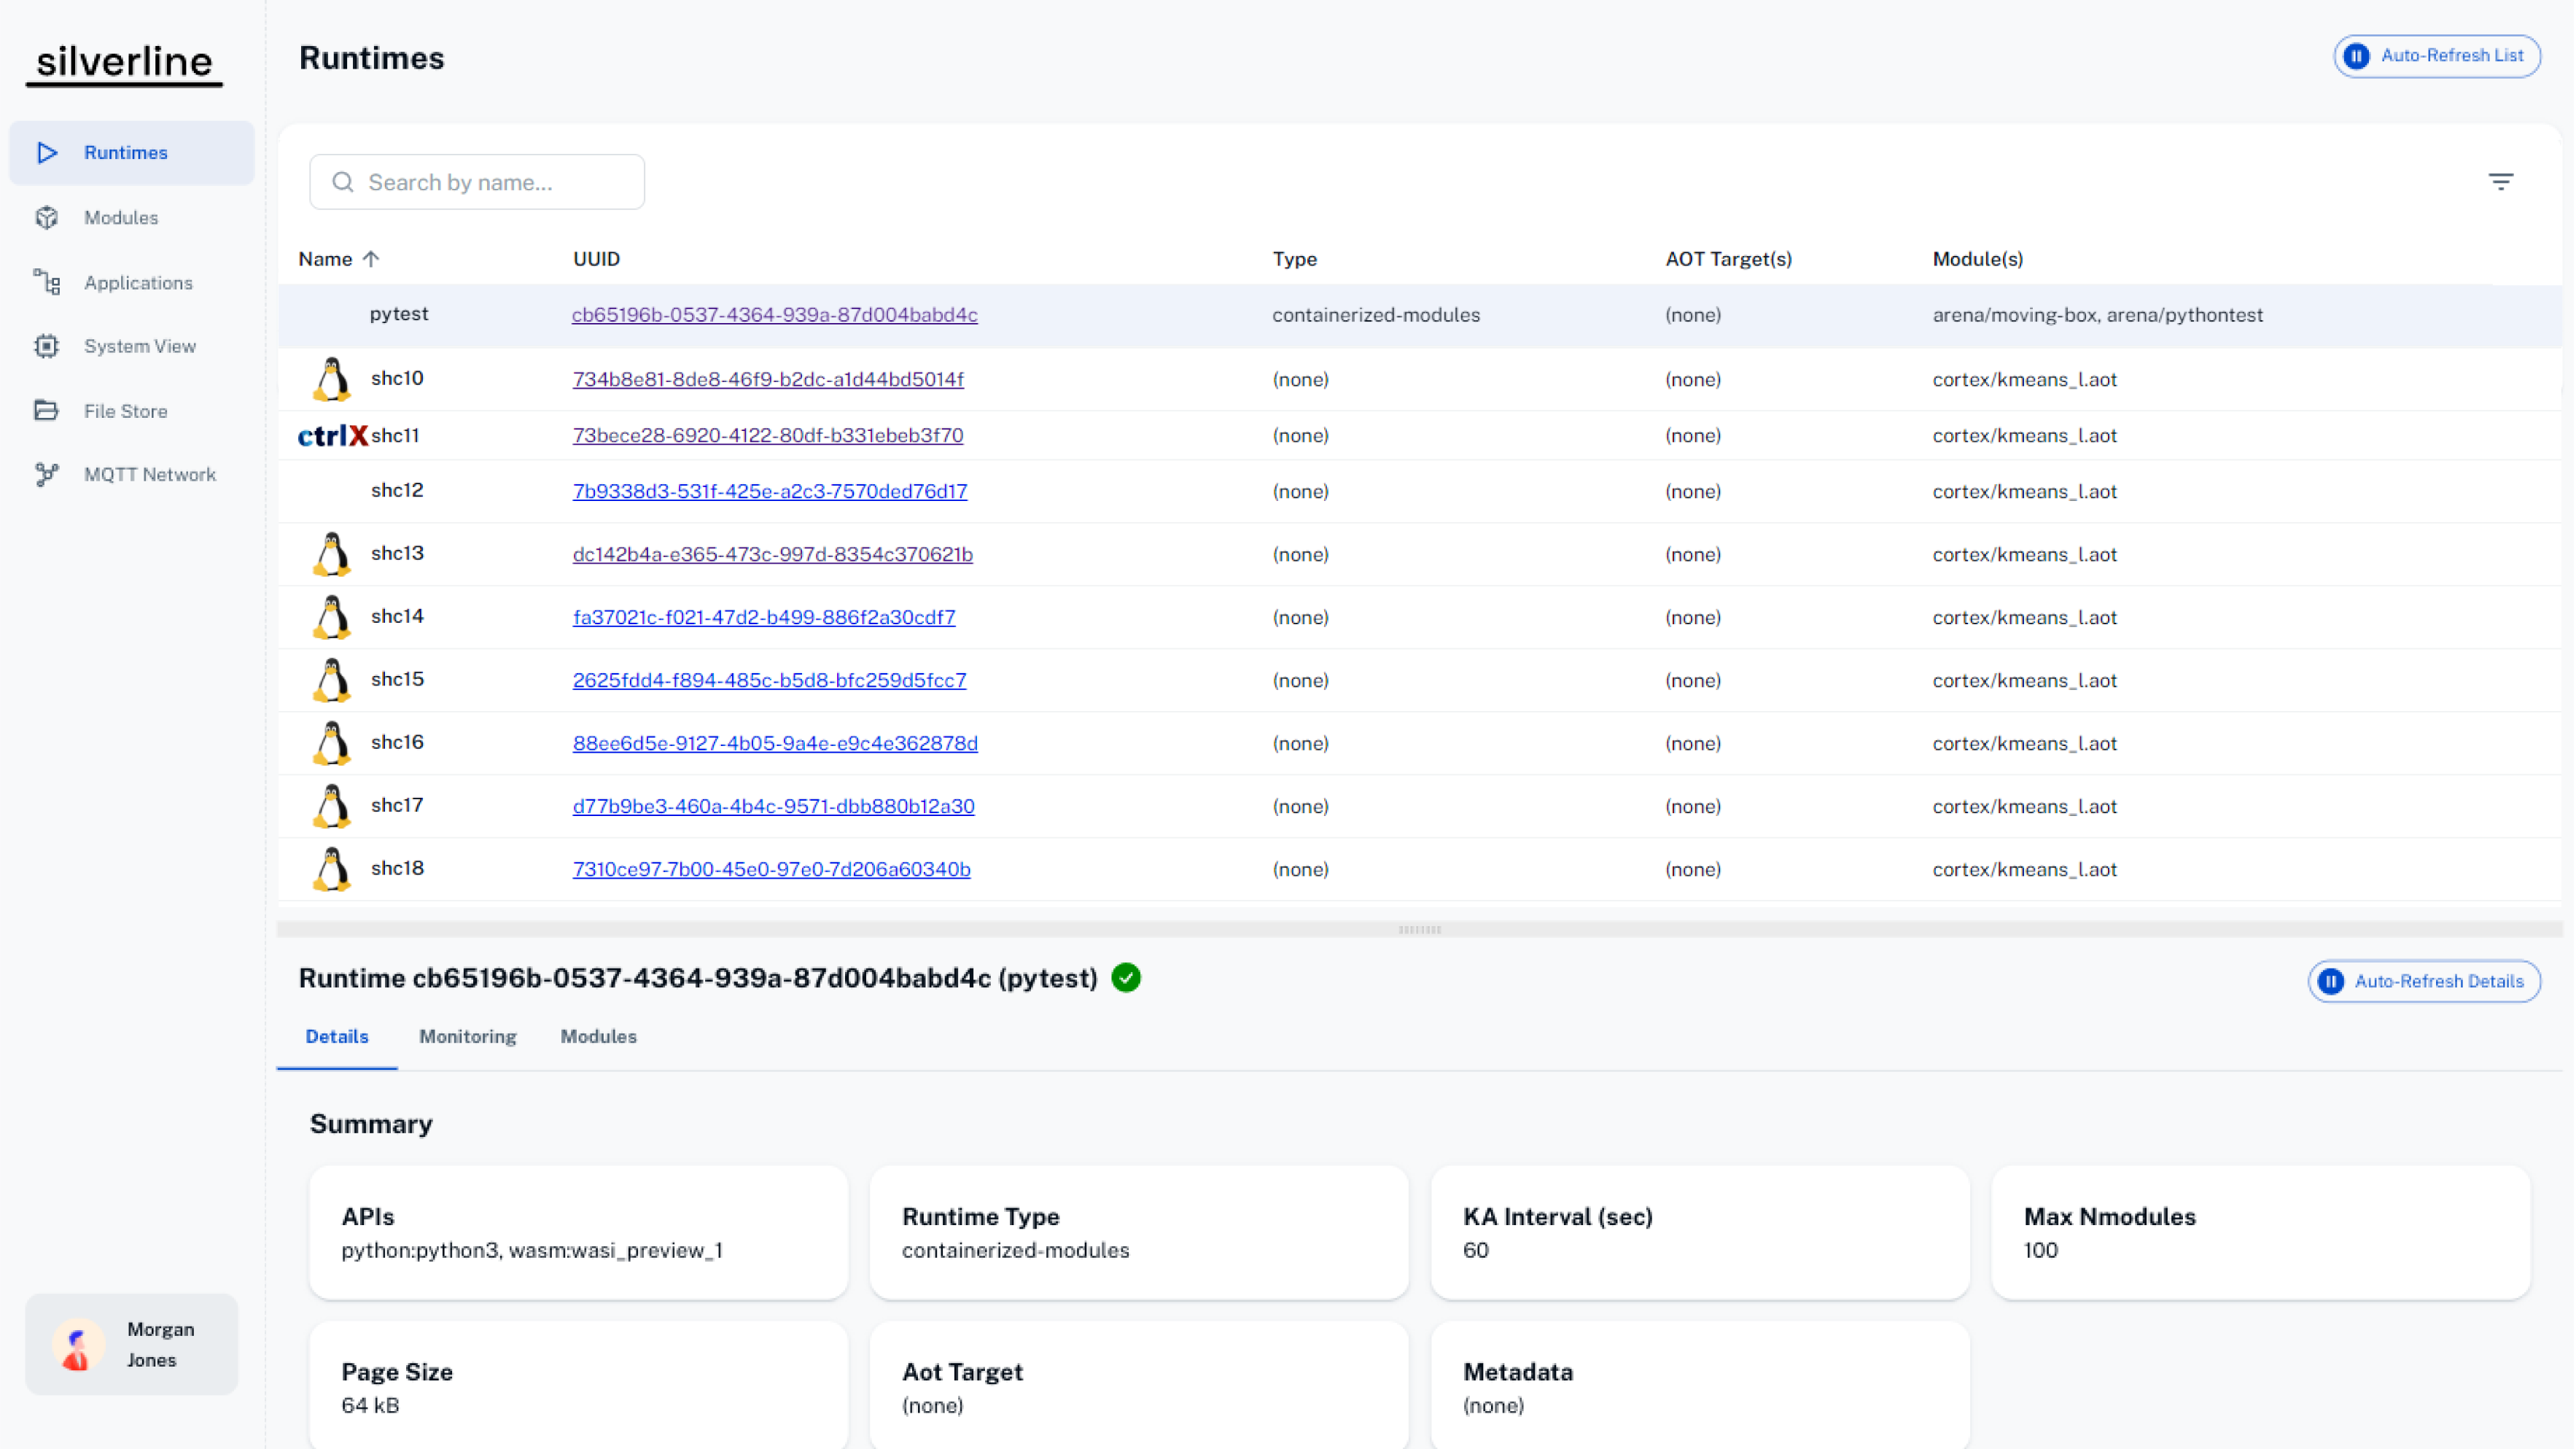Toggle Auto-Refresh Details
The image size is (2576, 1449).
click(2423, 981)
